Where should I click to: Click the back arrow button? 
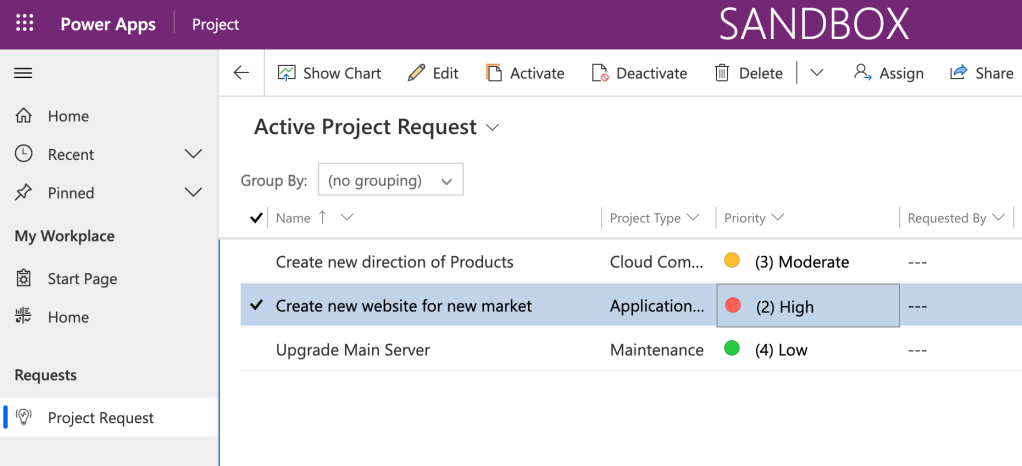[x=241, y=73]
